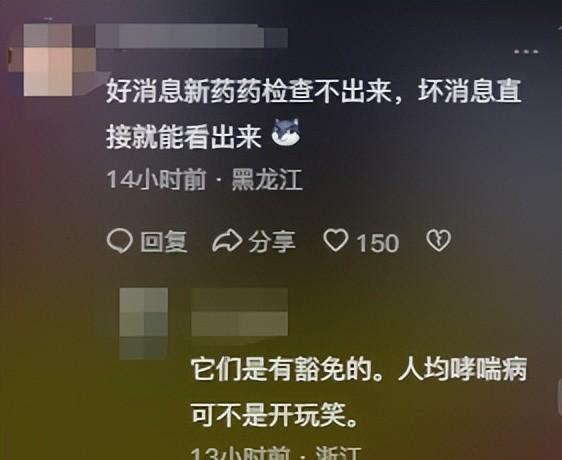Click the speech bubble reply icon

pyautogui.click(x=120, y=241)
